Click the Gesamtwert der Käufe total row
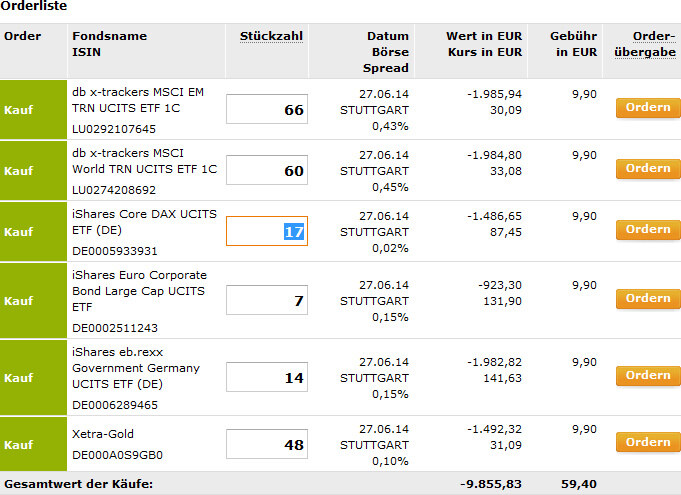 (79, 484)
